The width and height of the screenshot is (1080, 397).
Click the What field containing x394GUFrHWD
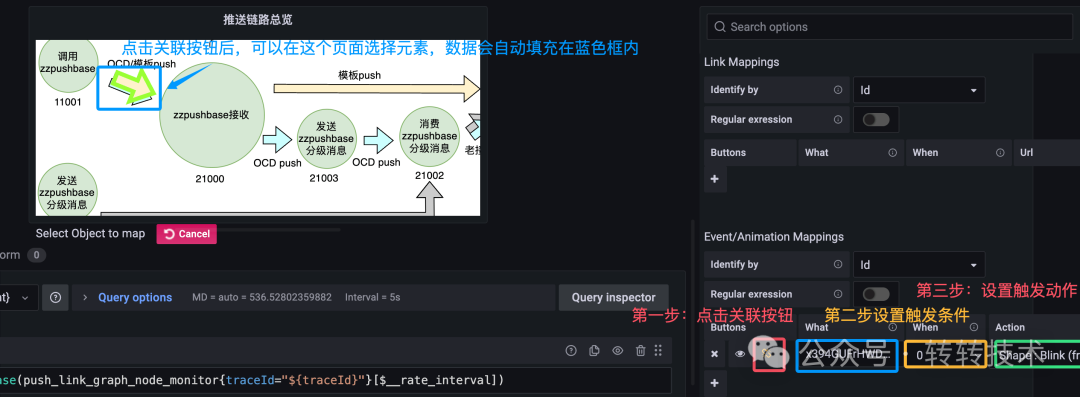pos(847,356)
